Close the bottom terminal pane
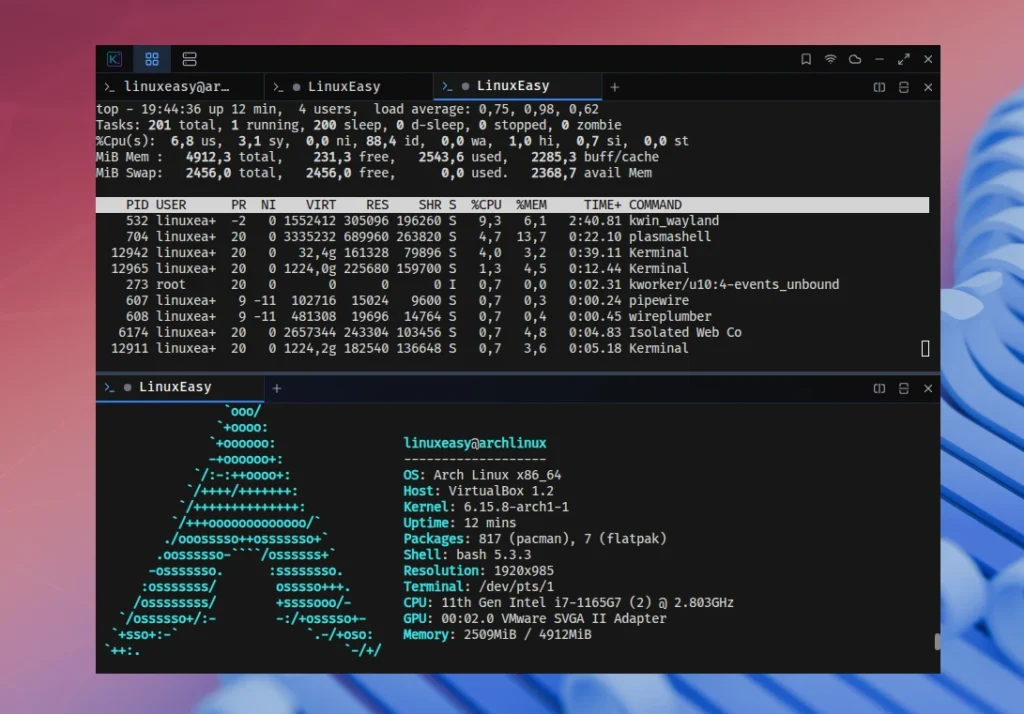This screenshot has width=1024, height=714. [x=927, y=388]
